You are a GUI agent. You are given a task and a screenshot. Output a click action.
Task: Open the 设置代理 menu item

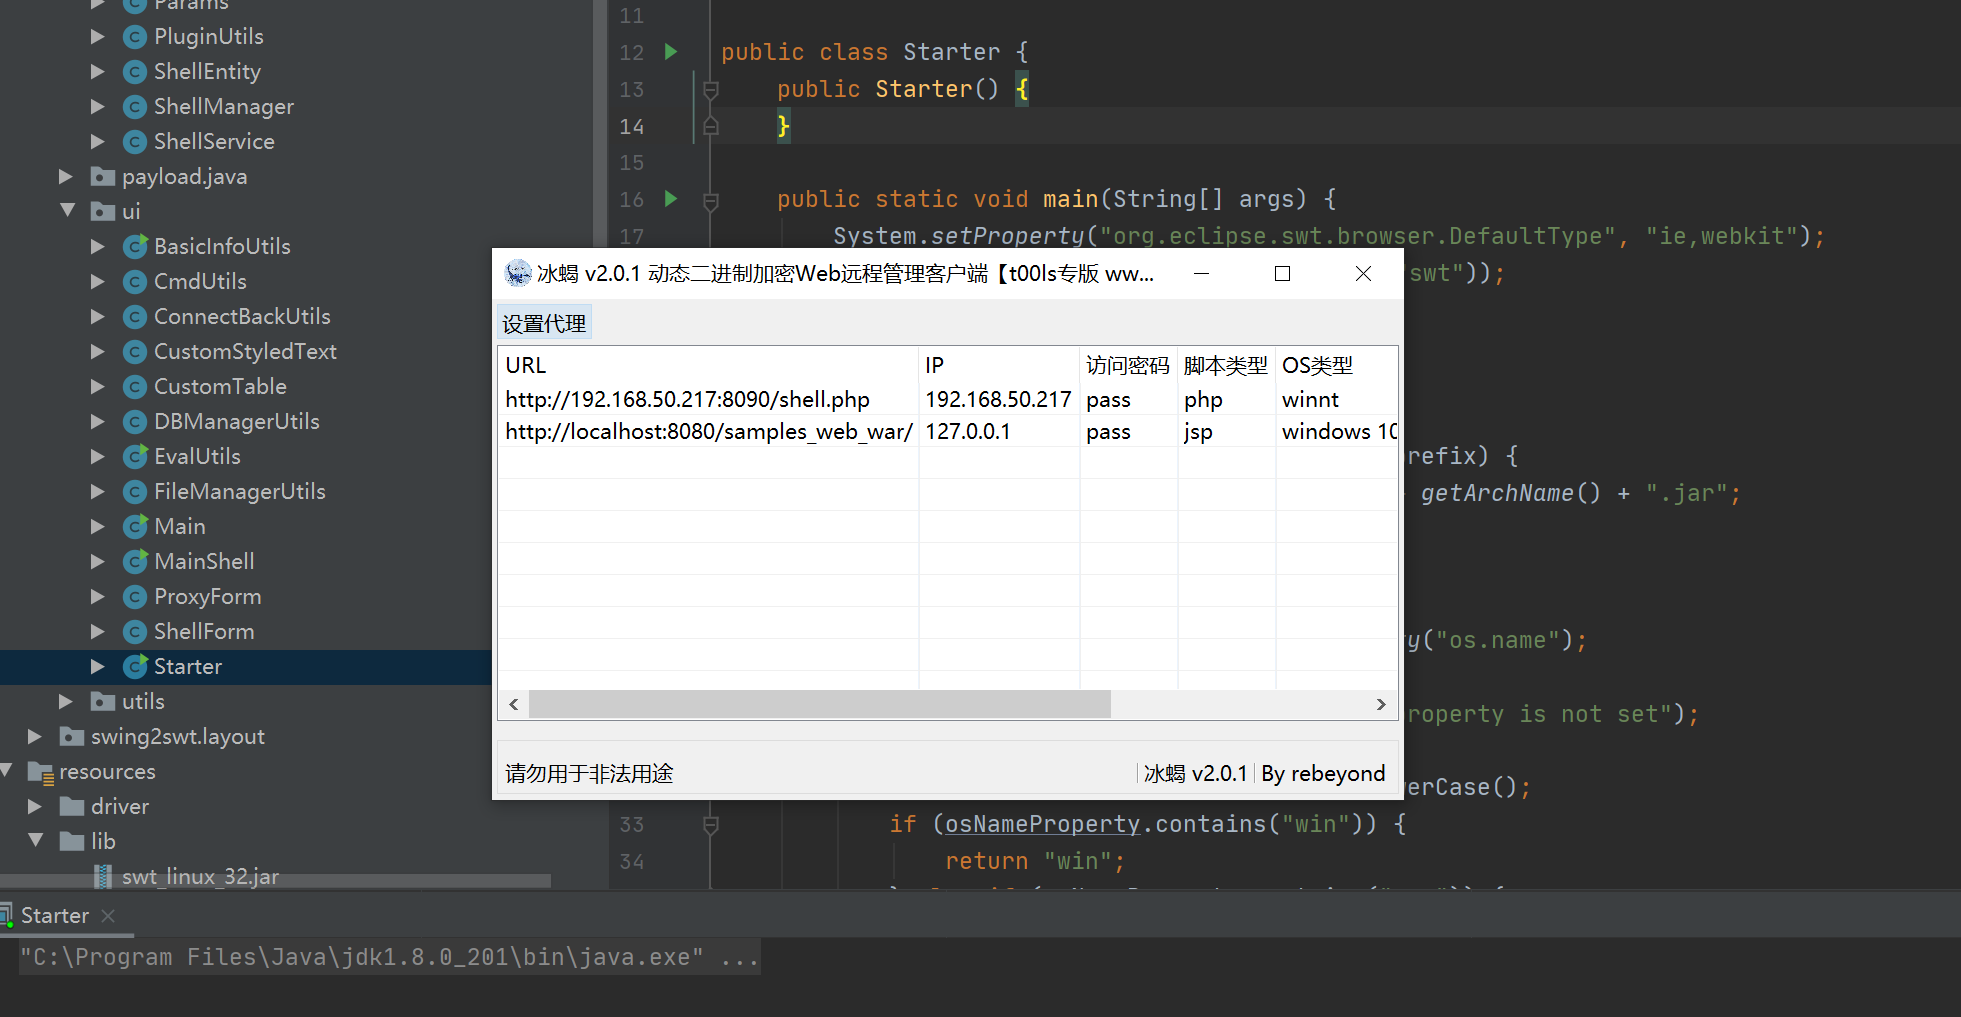point(544,324)
